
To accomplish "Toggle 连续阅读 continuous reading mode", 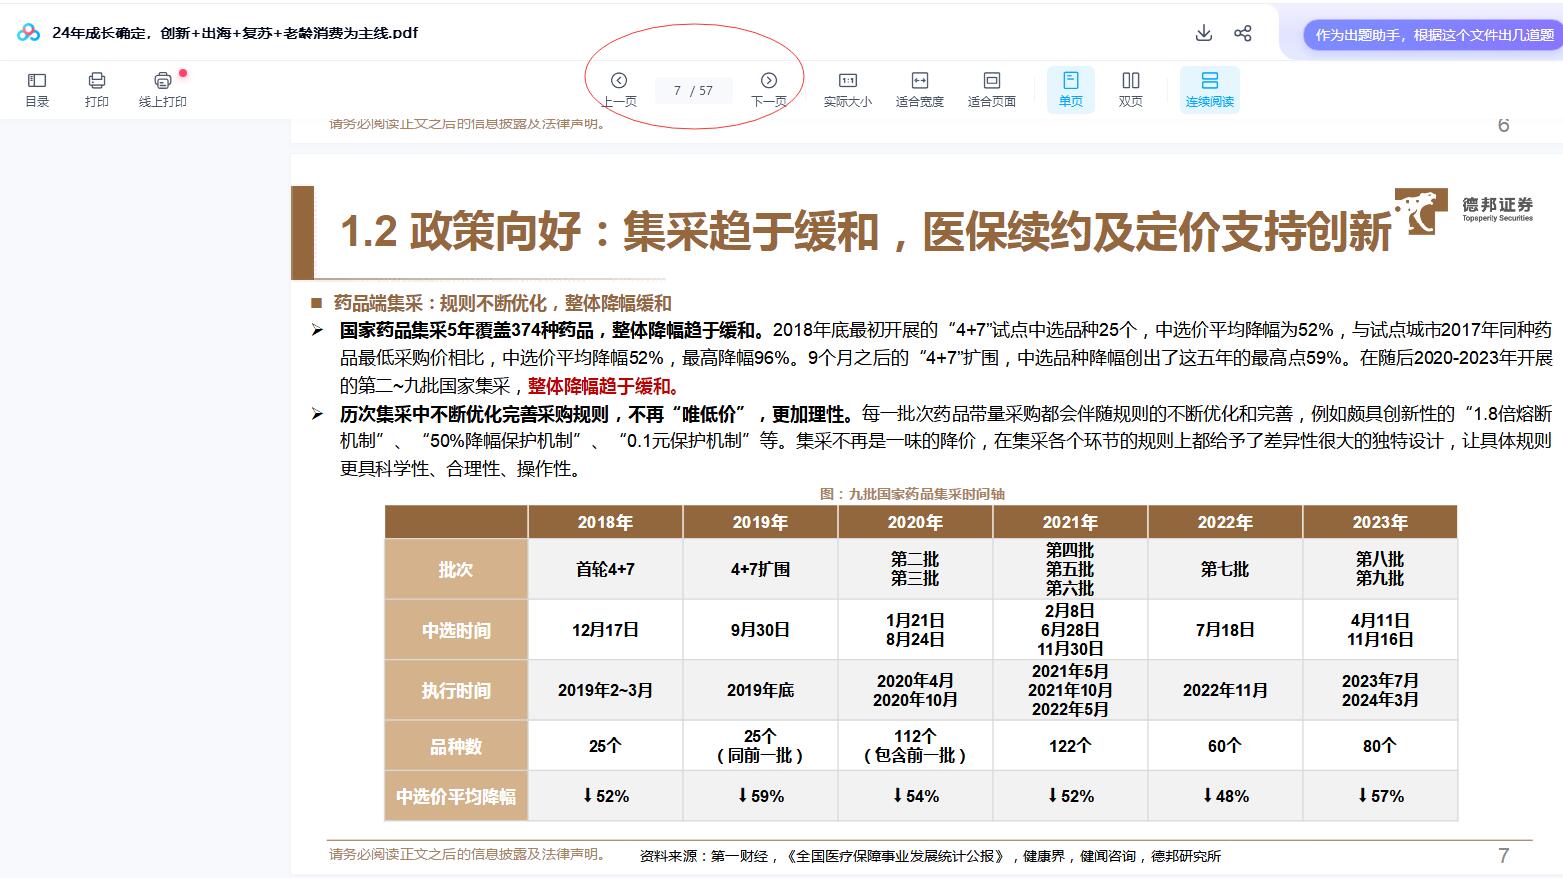I will [x=1209, y=88].
